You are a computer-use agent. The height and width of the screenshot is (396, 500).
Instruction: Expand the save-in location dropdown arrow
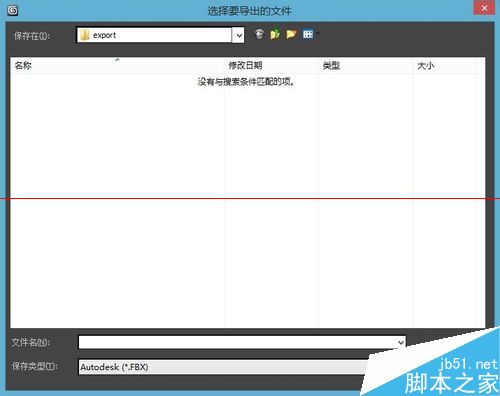pyautogui.click(x=239, y=35)
